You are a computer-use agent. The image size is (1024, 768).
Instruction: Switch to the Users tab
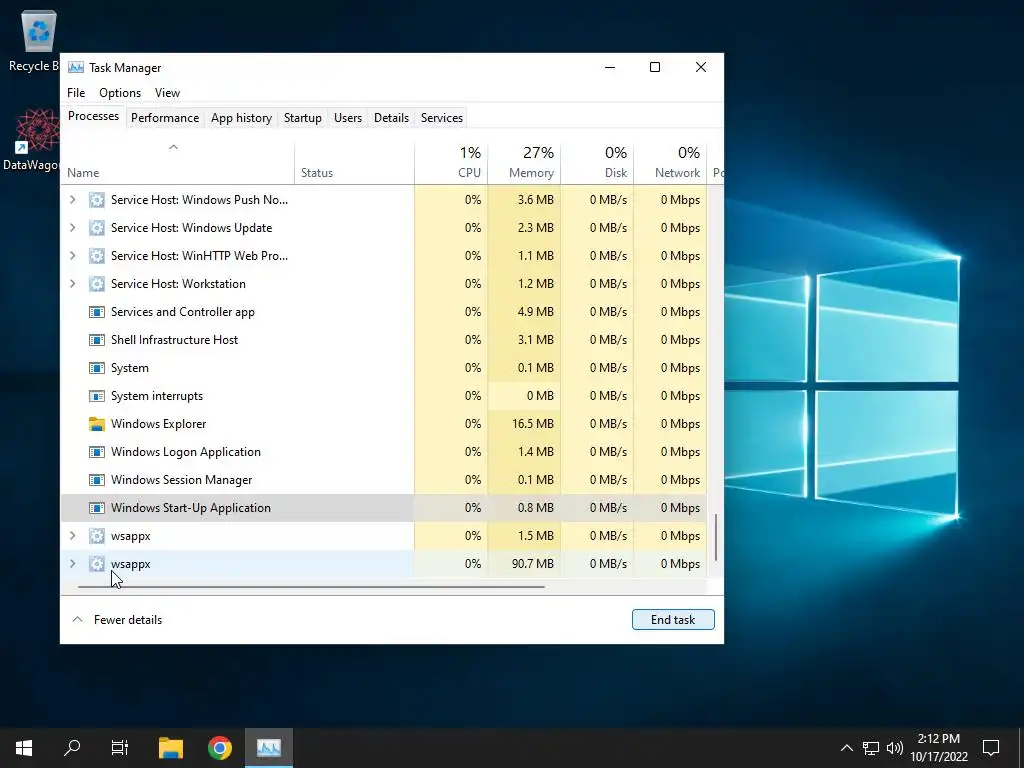[347, 118]
